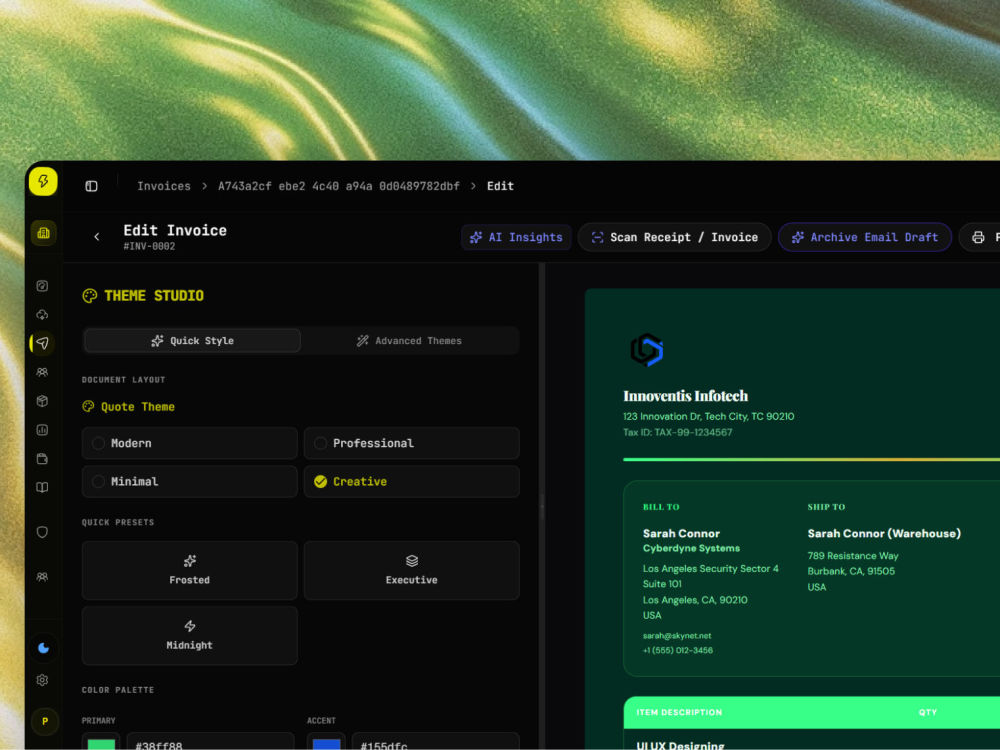Screen dimensions: 1000x750
Task: Open the shield security icon in sidebar
Action: tap(42, 532)
